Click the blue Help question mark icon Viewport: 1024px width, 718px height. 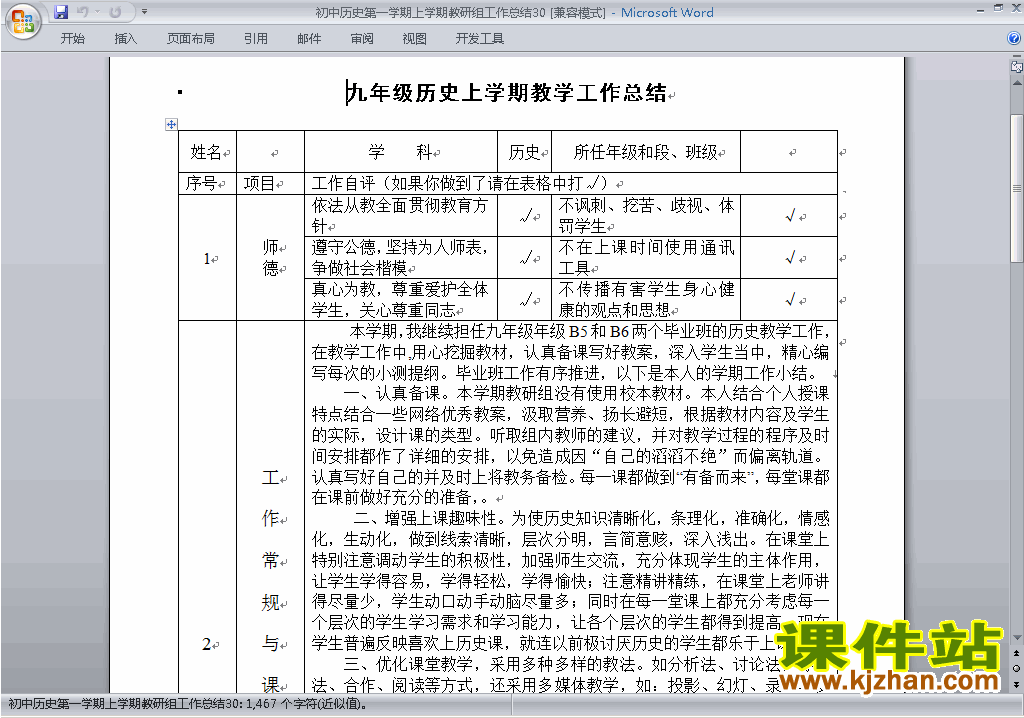pyautogui.click(x=1014, y=39)
